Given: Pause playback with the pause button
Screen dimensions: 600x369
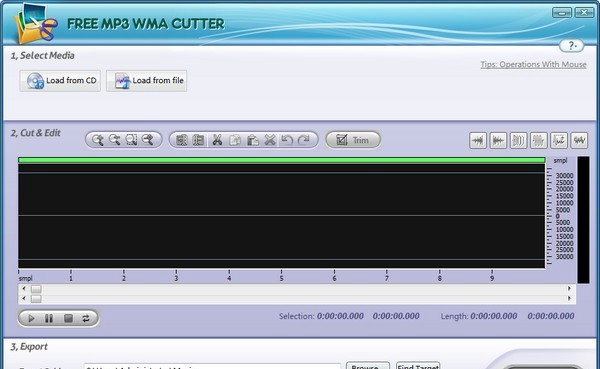Looking at the screenshot, I should (49, 318).
